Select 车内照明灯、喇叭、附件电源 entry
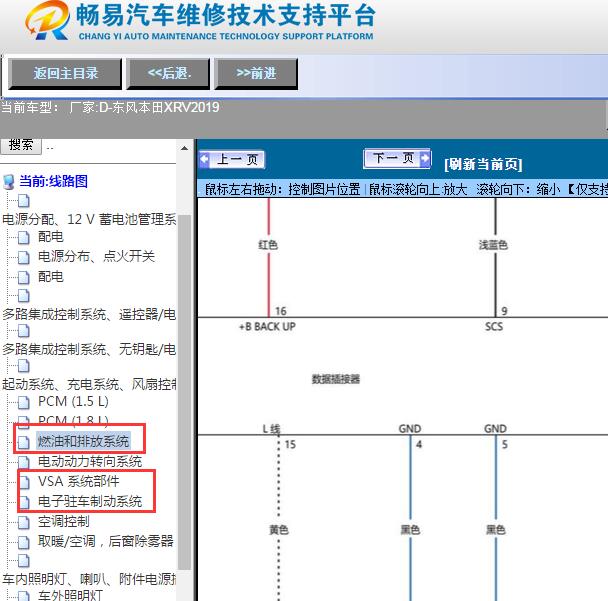This screenshot has height=601, width=608. click(89, 579)
